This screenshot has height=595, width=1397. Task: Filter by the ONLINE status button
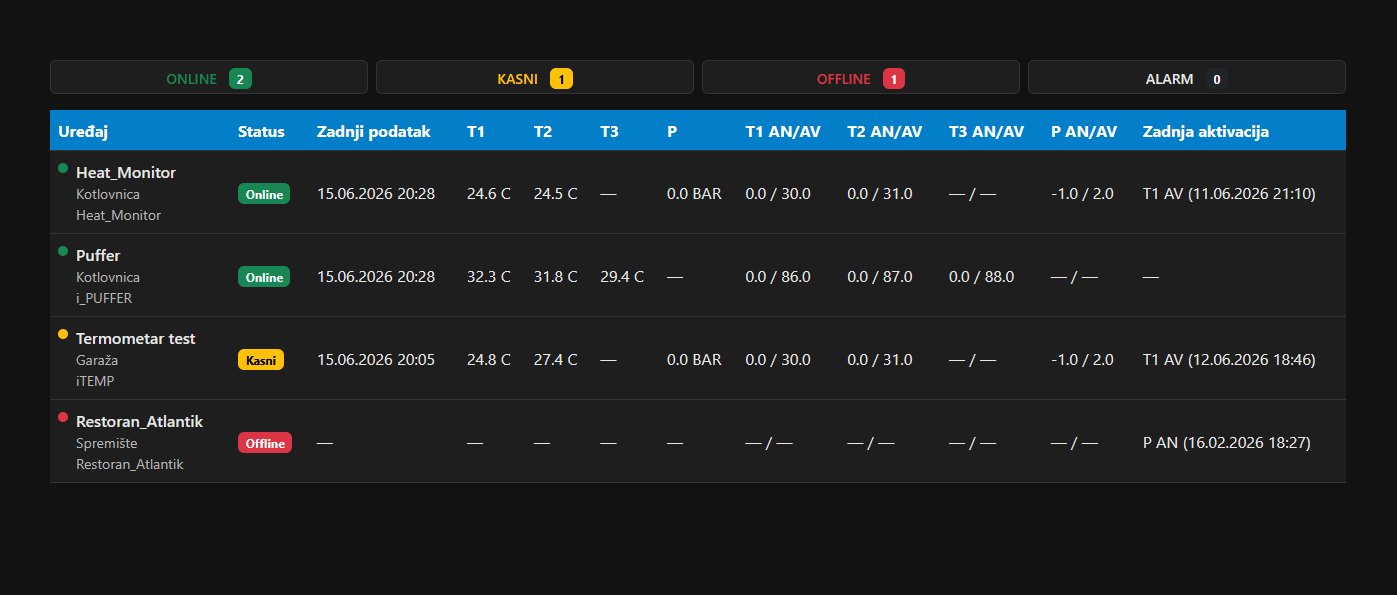point(209,78)
